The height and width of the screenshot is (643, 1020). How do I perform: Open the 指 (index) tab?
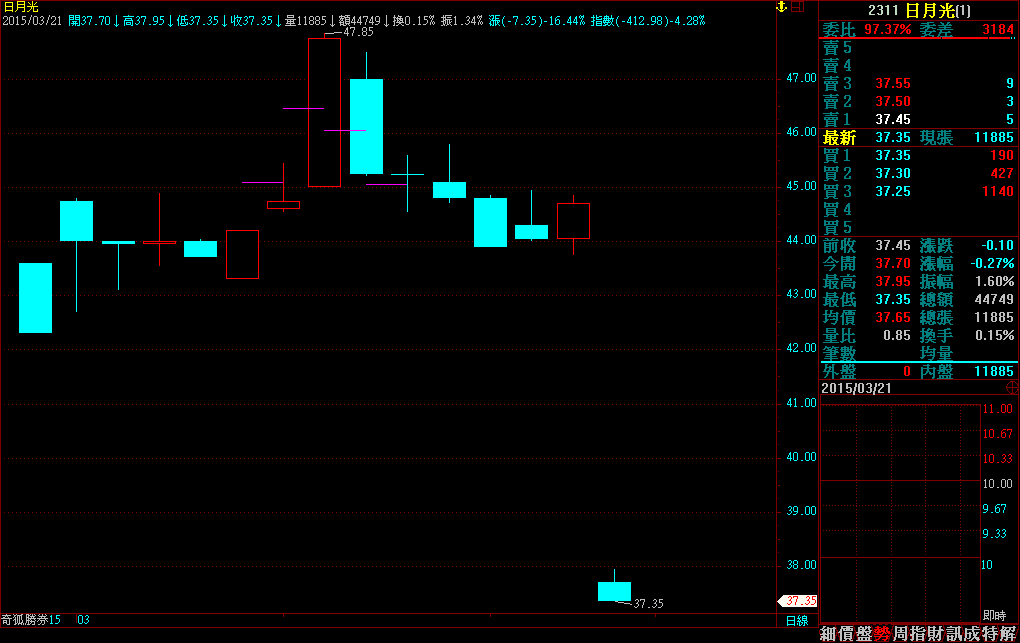[x=917, y=633]
